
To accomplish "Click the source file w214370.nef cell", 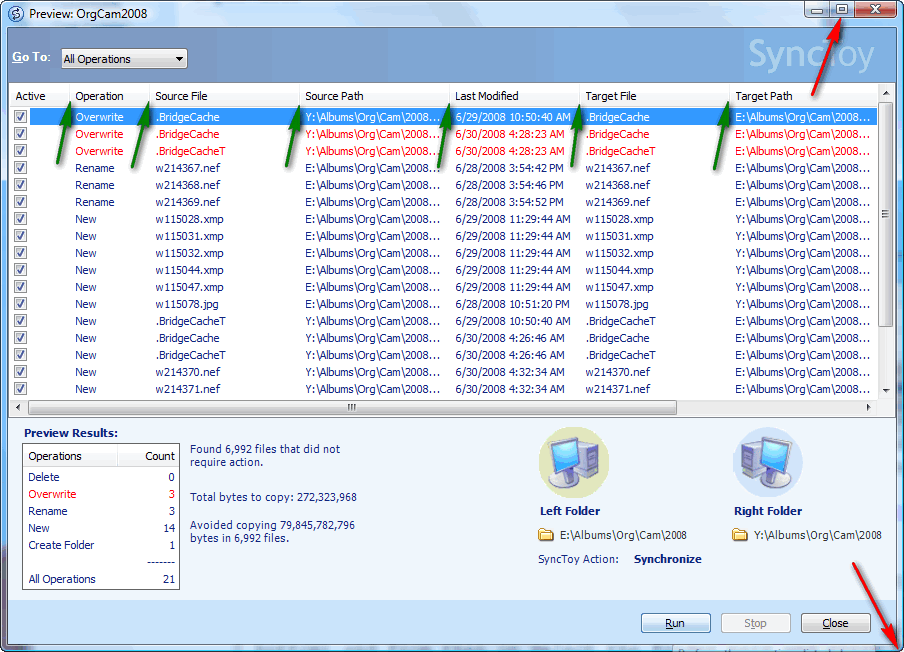I will coord(188,372).
